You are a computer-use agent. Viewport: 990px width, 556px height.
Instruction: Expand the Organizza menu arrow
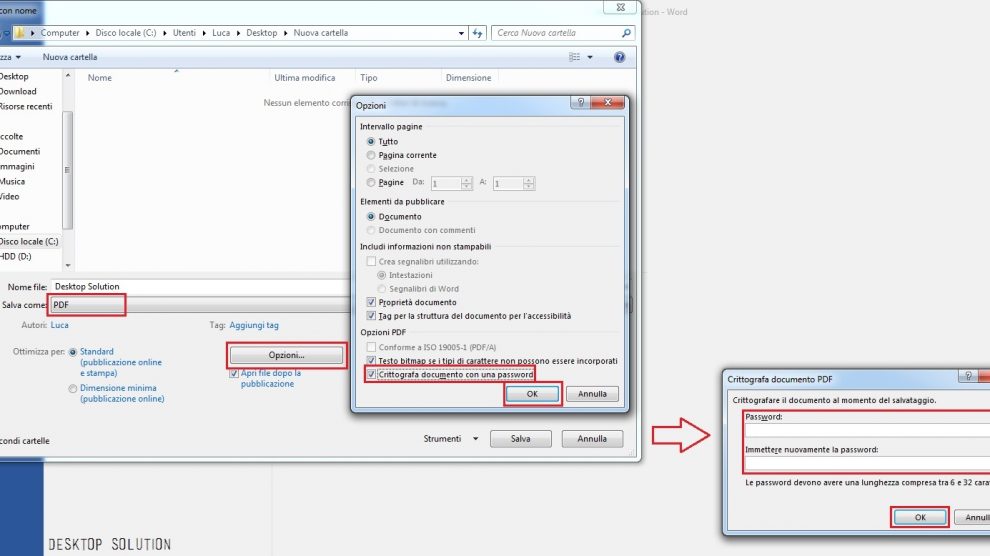click(x=18, y=57)
